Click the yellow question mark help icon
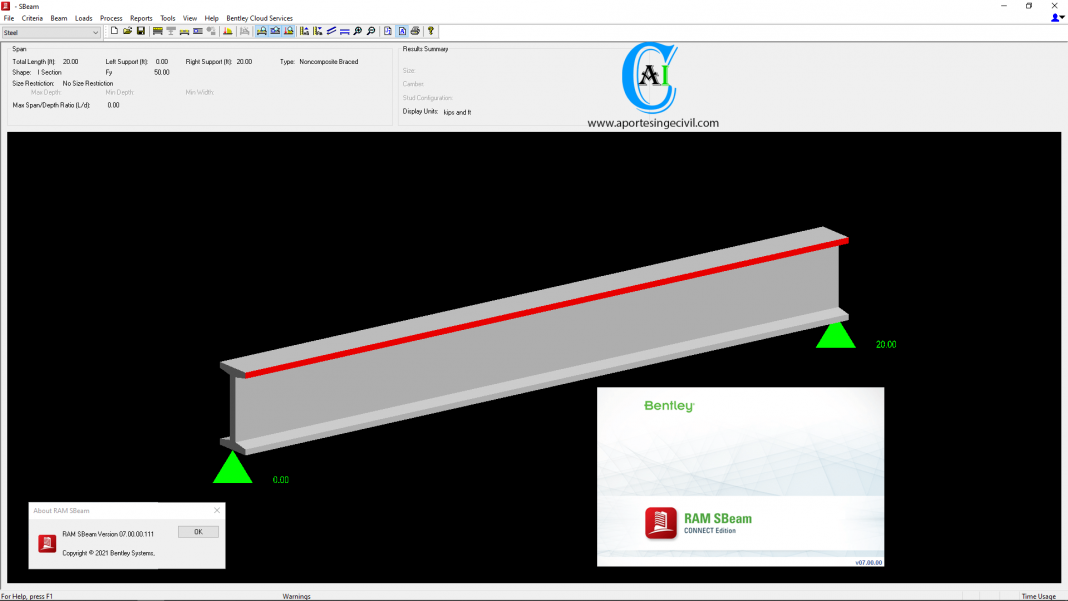This screenshot has width=1068, height=601. (x=431, y=31)
